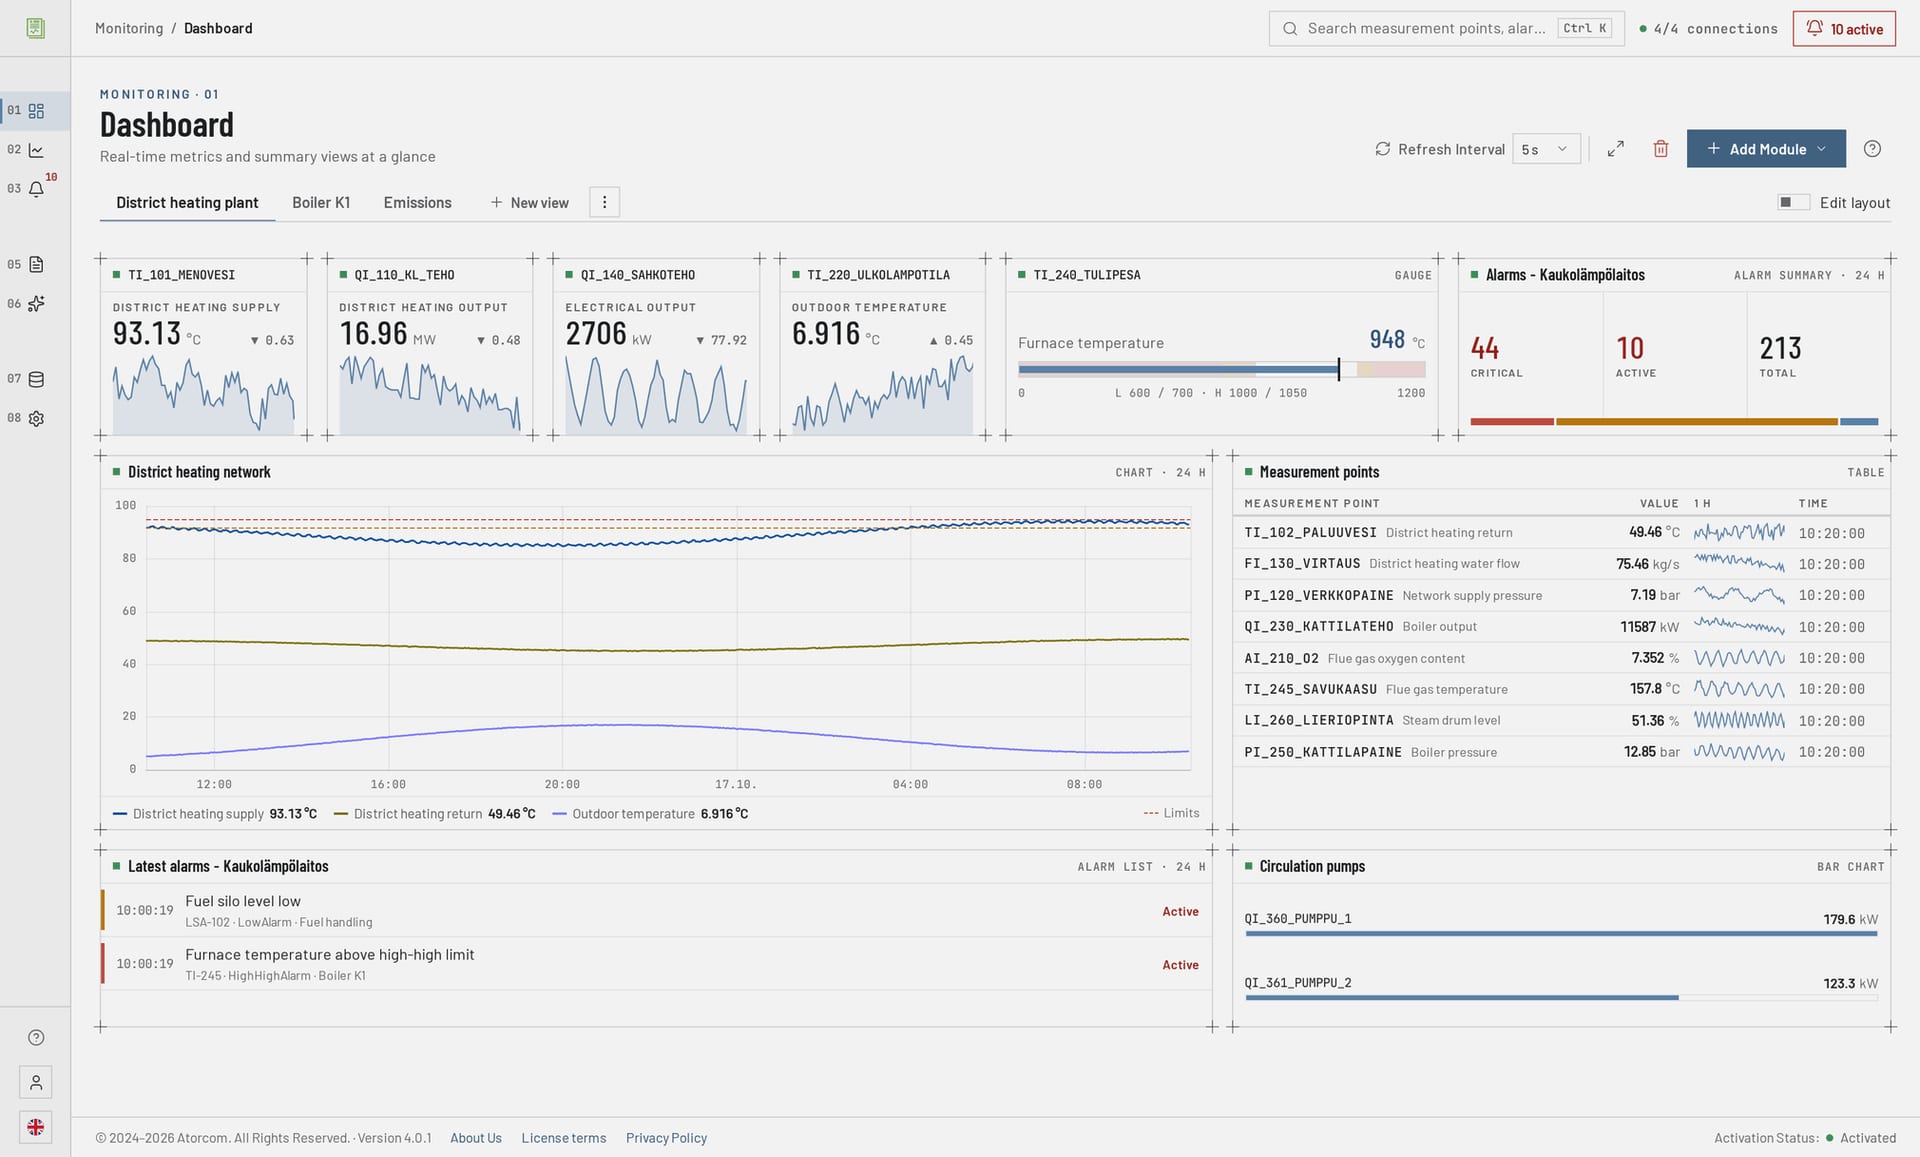This screenshot has width=1920, height=1157.
Task: Switch to the Boiler K1 tab
Action: click(321, 203)
